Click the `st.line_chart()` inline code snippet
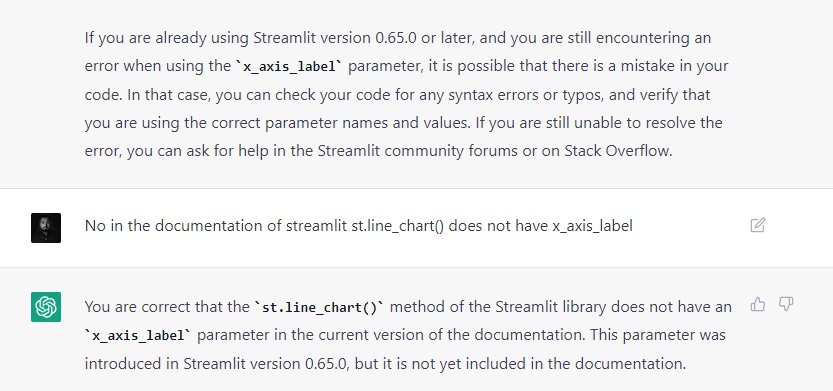Screen dimensions: 833x391 pos(319,308)
